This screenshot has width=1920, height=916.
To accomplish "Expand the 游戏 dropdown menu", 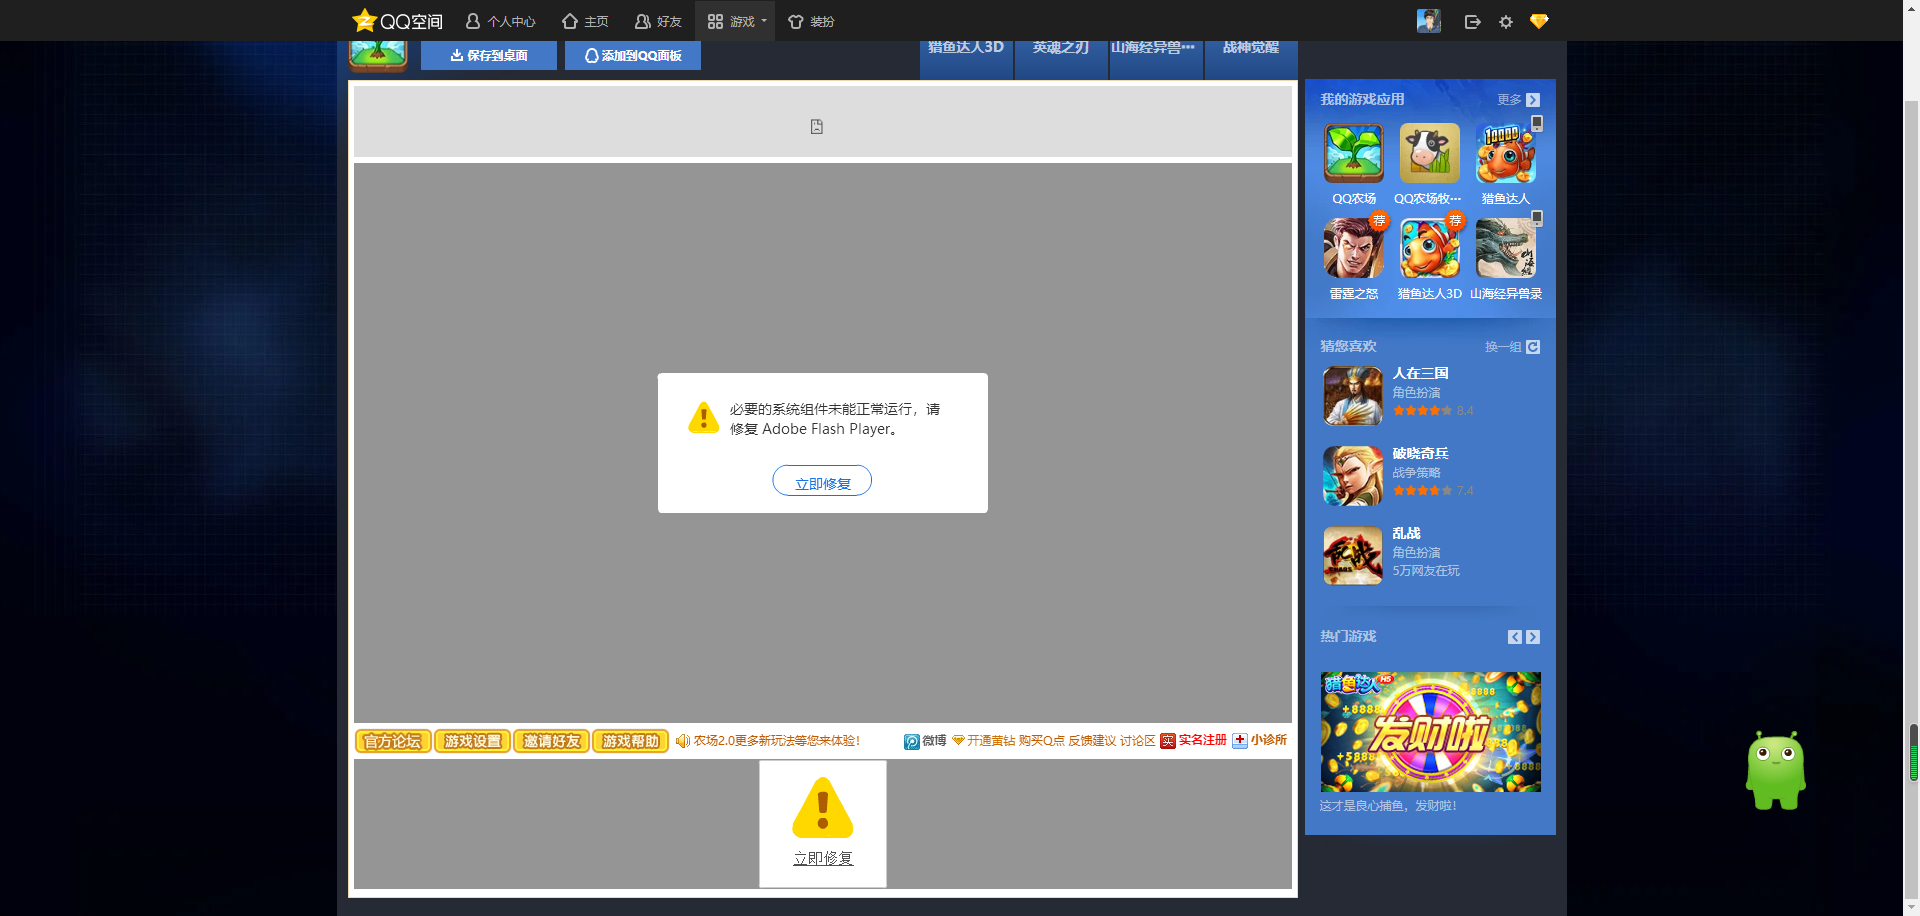I will tap(737, 21).
